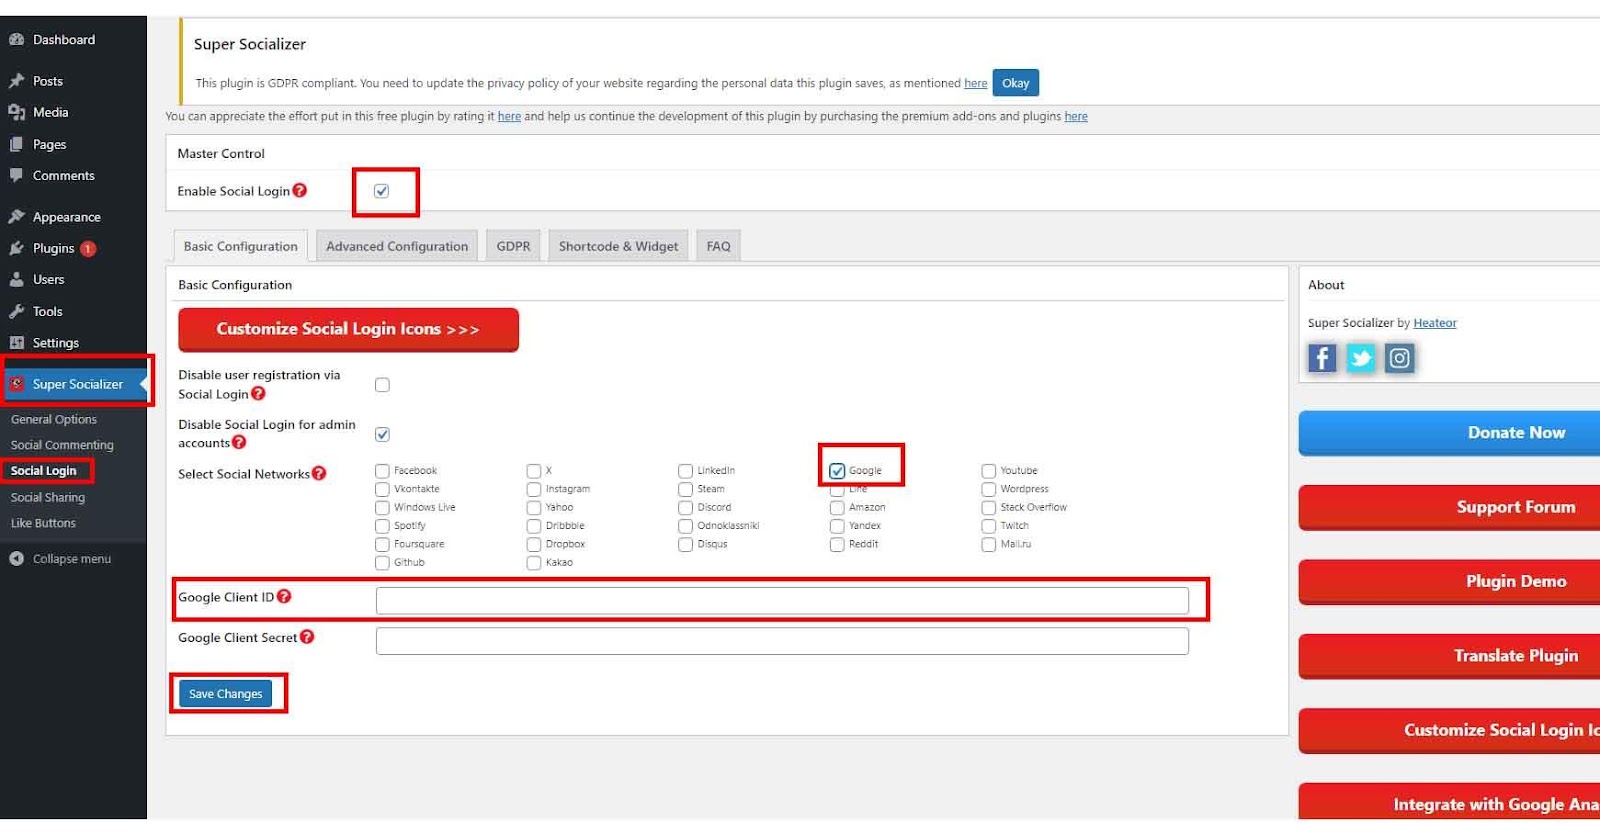
Task: Click the Super Socializer menu icon
Action: point(16,384)
